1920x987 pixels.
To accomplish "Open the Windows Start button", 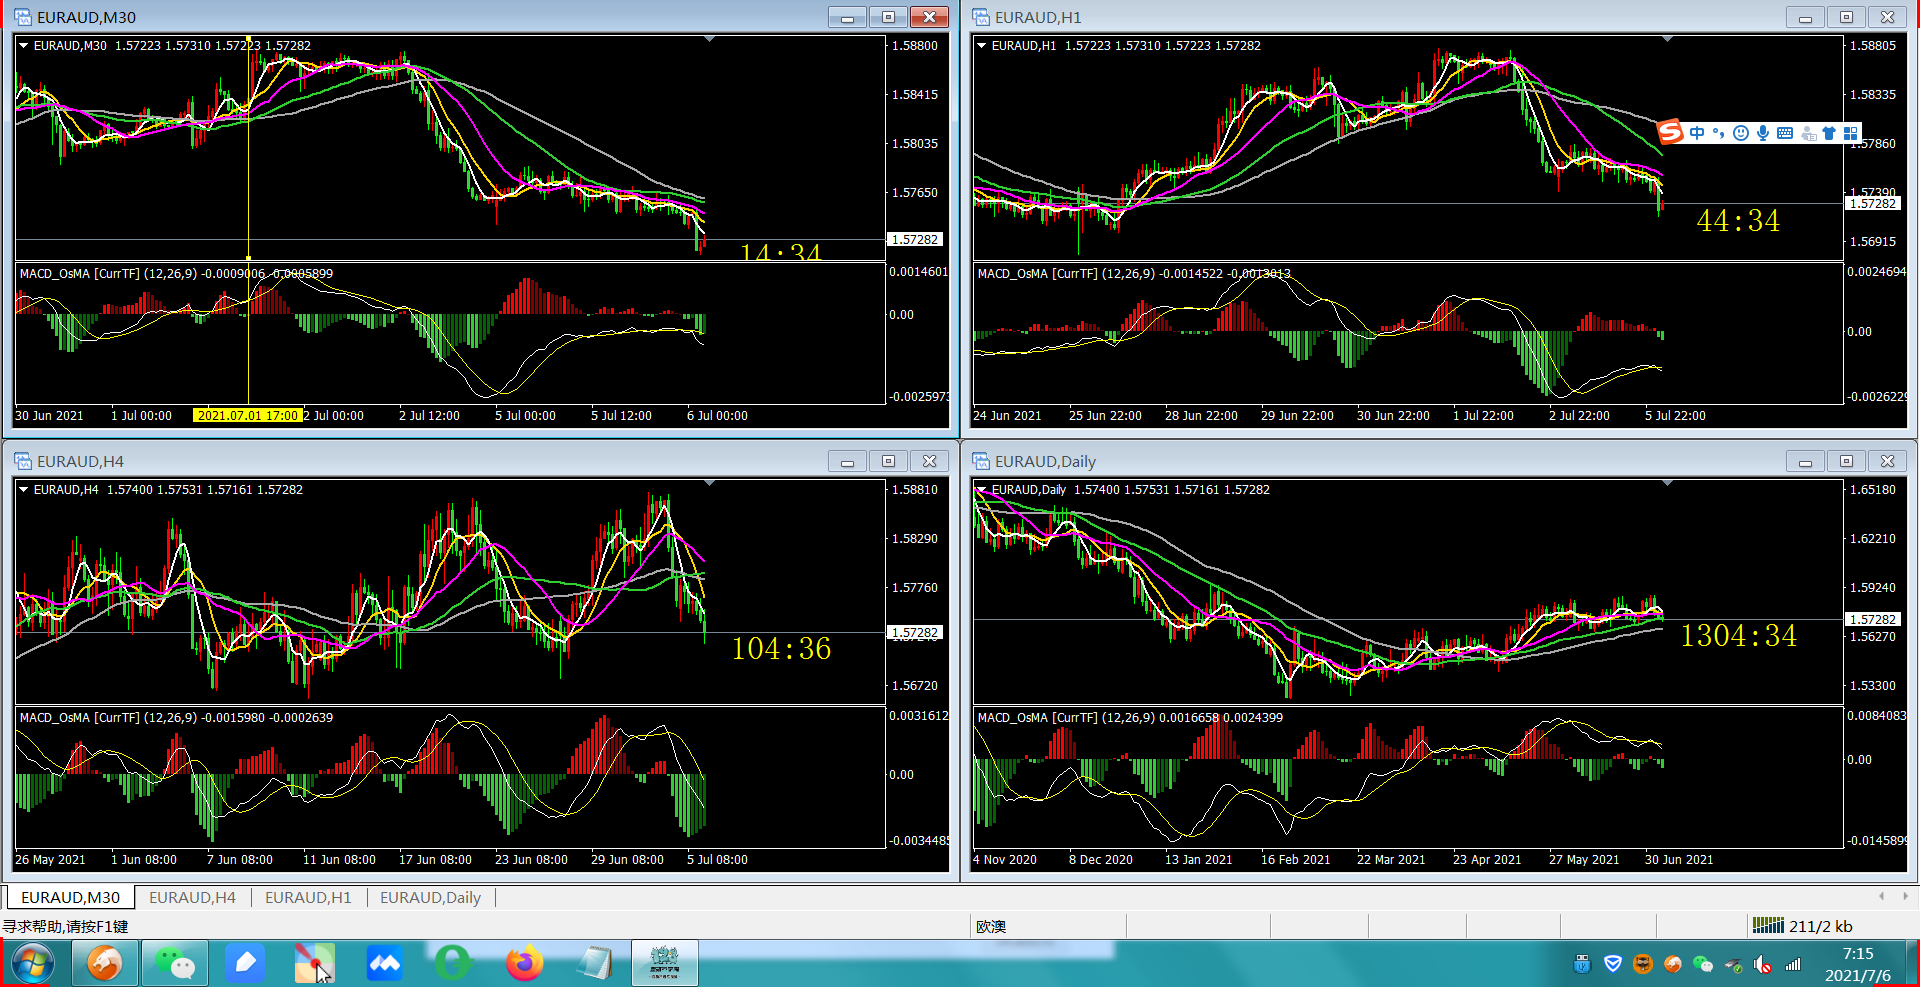I will coord(32,963).
